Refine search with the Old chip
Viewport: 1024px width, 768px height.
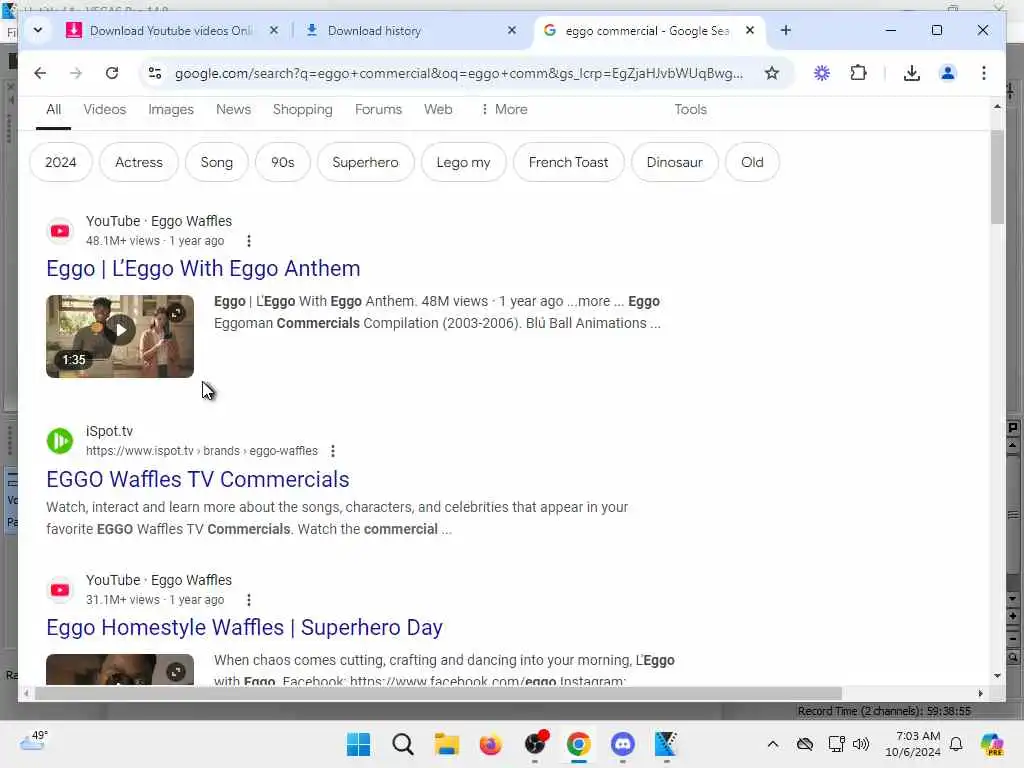752,162
